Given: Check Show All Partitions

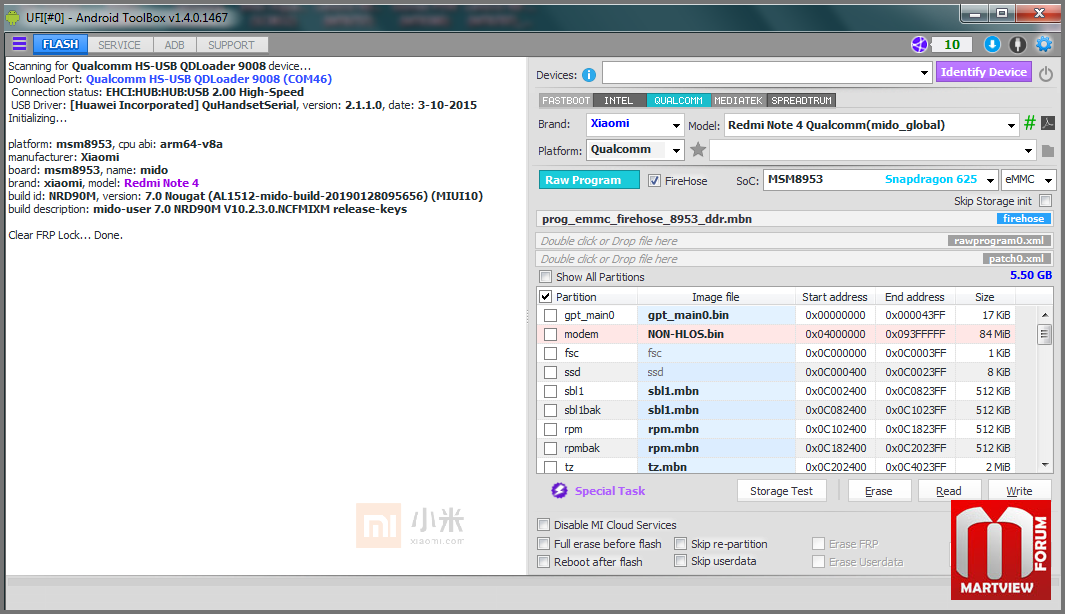Looking at the screenshot, I should point(545,276).
